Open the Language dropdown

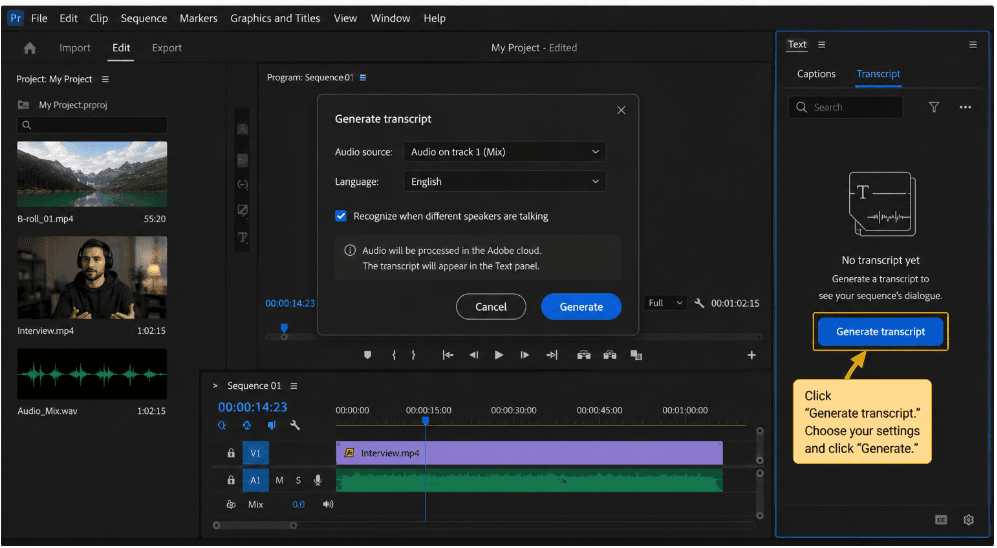(x=504, y=182)
